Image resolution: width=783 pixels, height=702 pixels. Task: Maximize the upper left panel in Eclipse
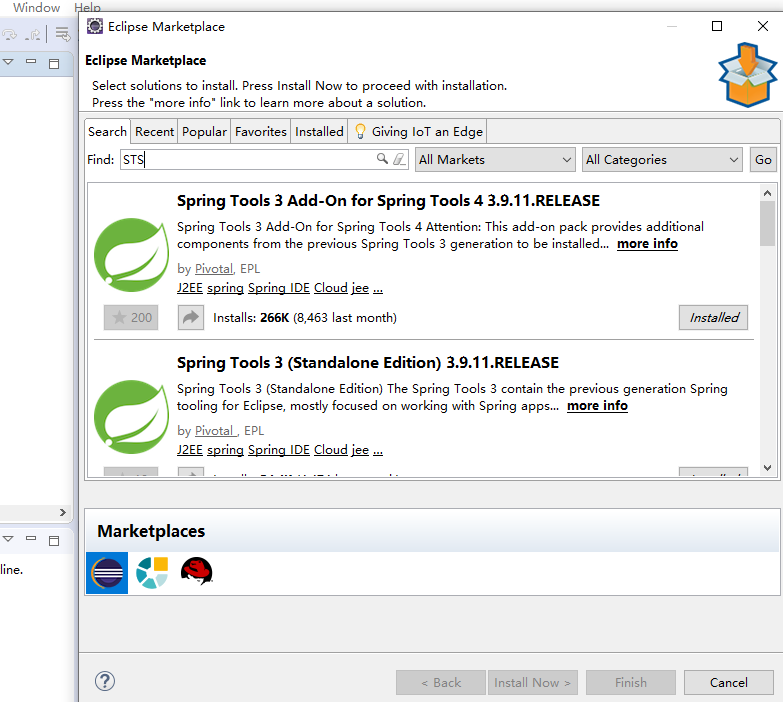point(54,63)
